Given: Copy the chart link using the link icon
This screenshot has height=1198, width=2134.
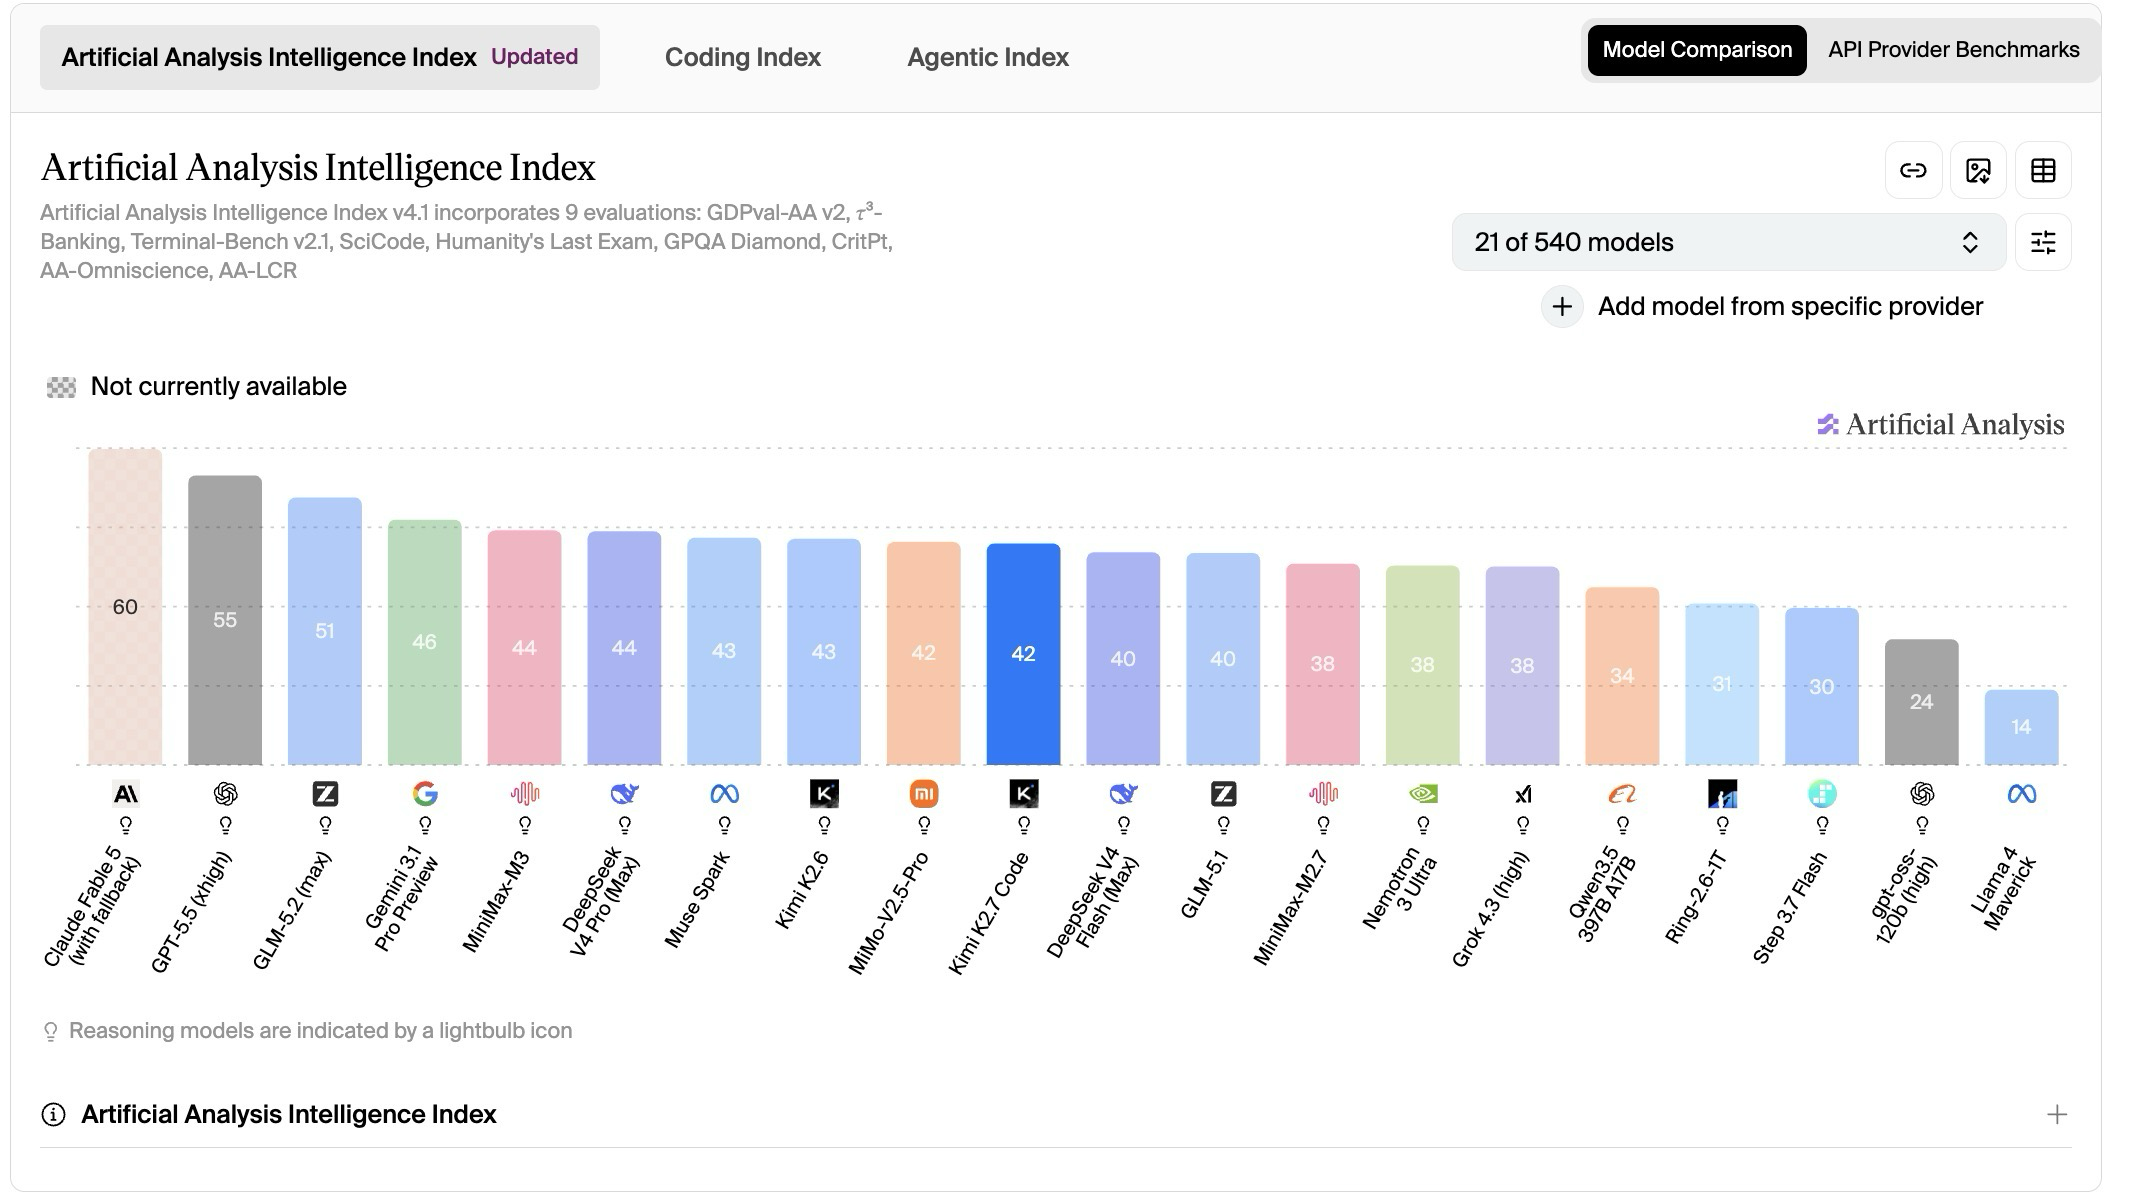Looking at the screenshot, I should (x=1913, y=170).
